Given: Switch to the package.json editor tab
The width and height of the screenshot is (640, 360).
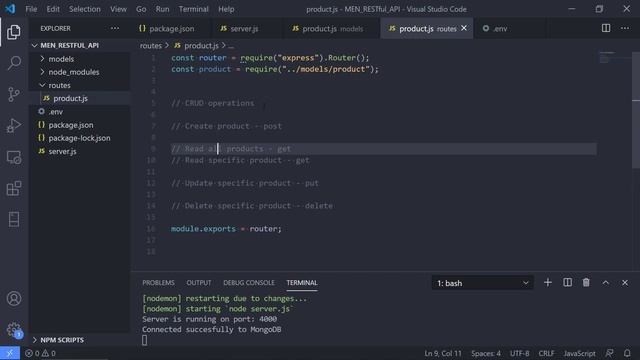Looking at the screenshot, I should click(171, 29).
